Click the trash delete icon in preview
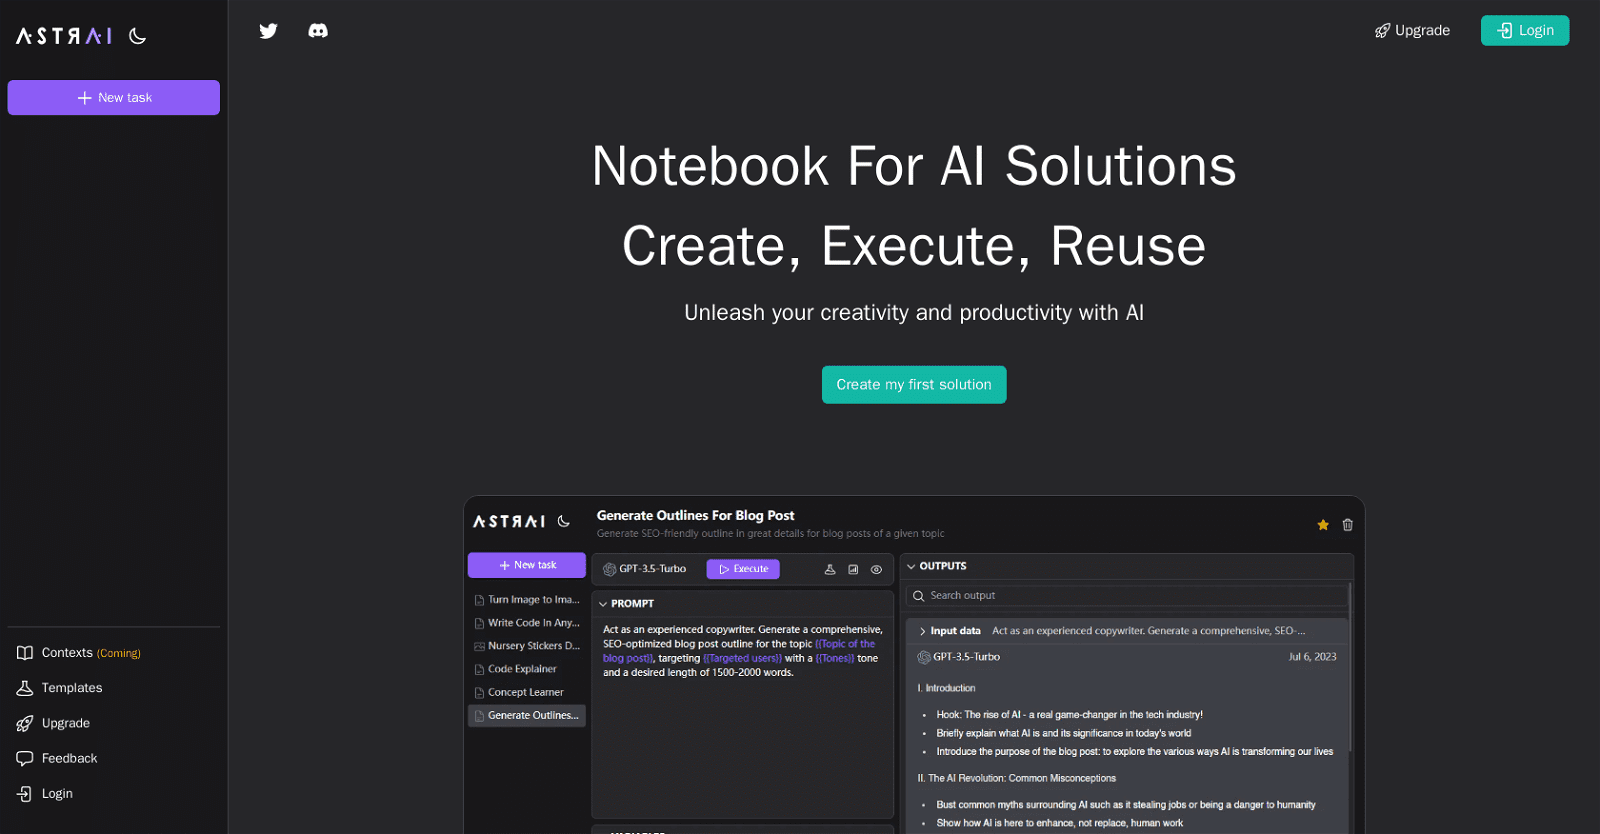This screenshot has height=834, width=1600. point(1347,525)
